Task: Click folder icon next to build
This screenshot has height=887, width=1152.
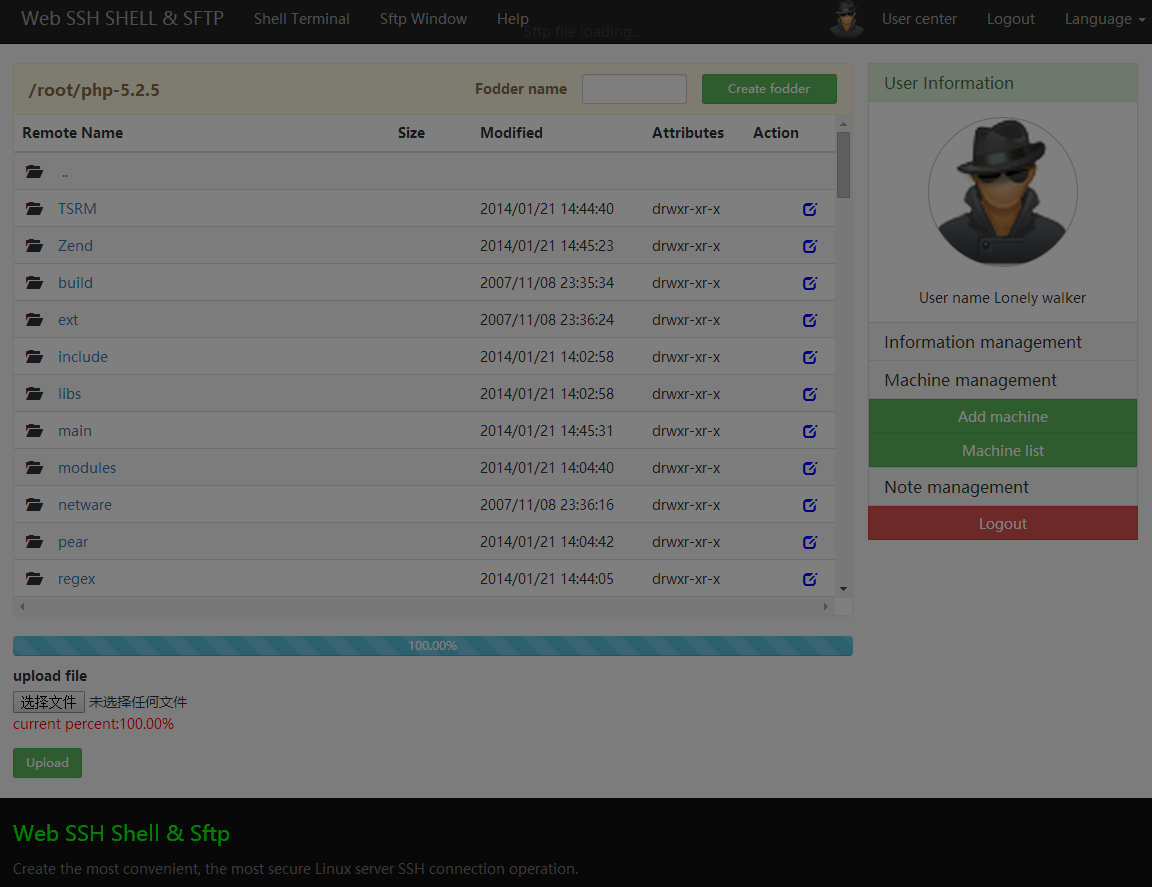Action: tap(35, 282)
